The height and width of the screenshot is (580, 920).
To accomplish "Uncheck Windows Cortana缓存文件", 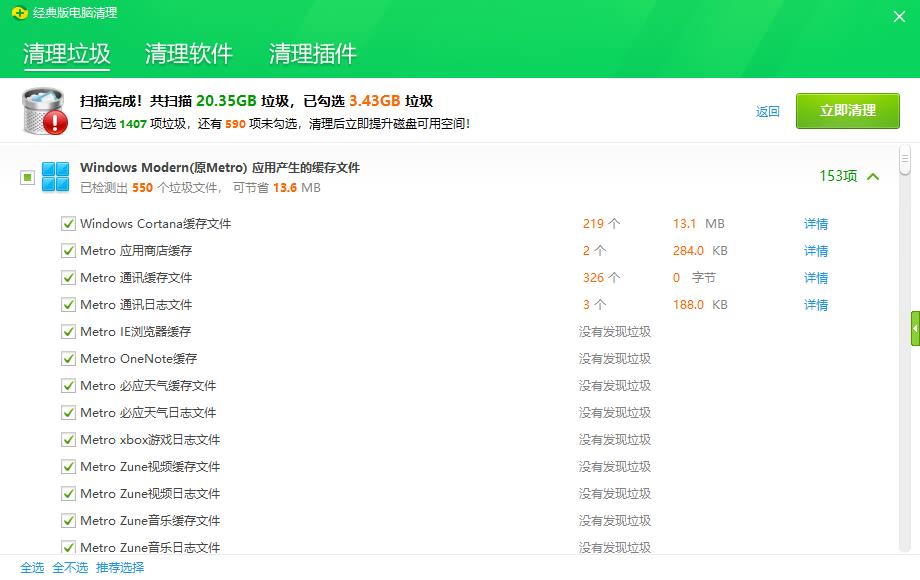I will (69, 223).
